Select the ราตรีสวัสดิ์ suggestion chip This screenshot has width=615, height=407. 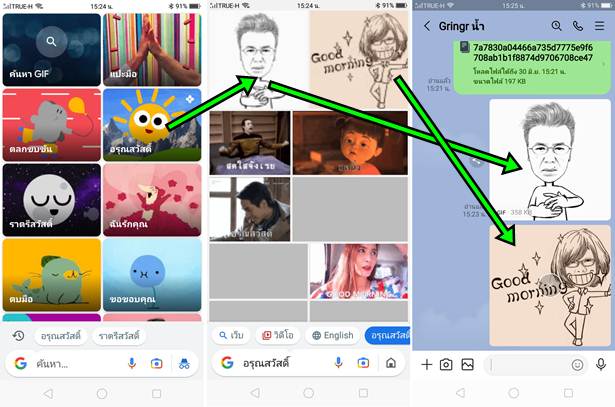119,336
